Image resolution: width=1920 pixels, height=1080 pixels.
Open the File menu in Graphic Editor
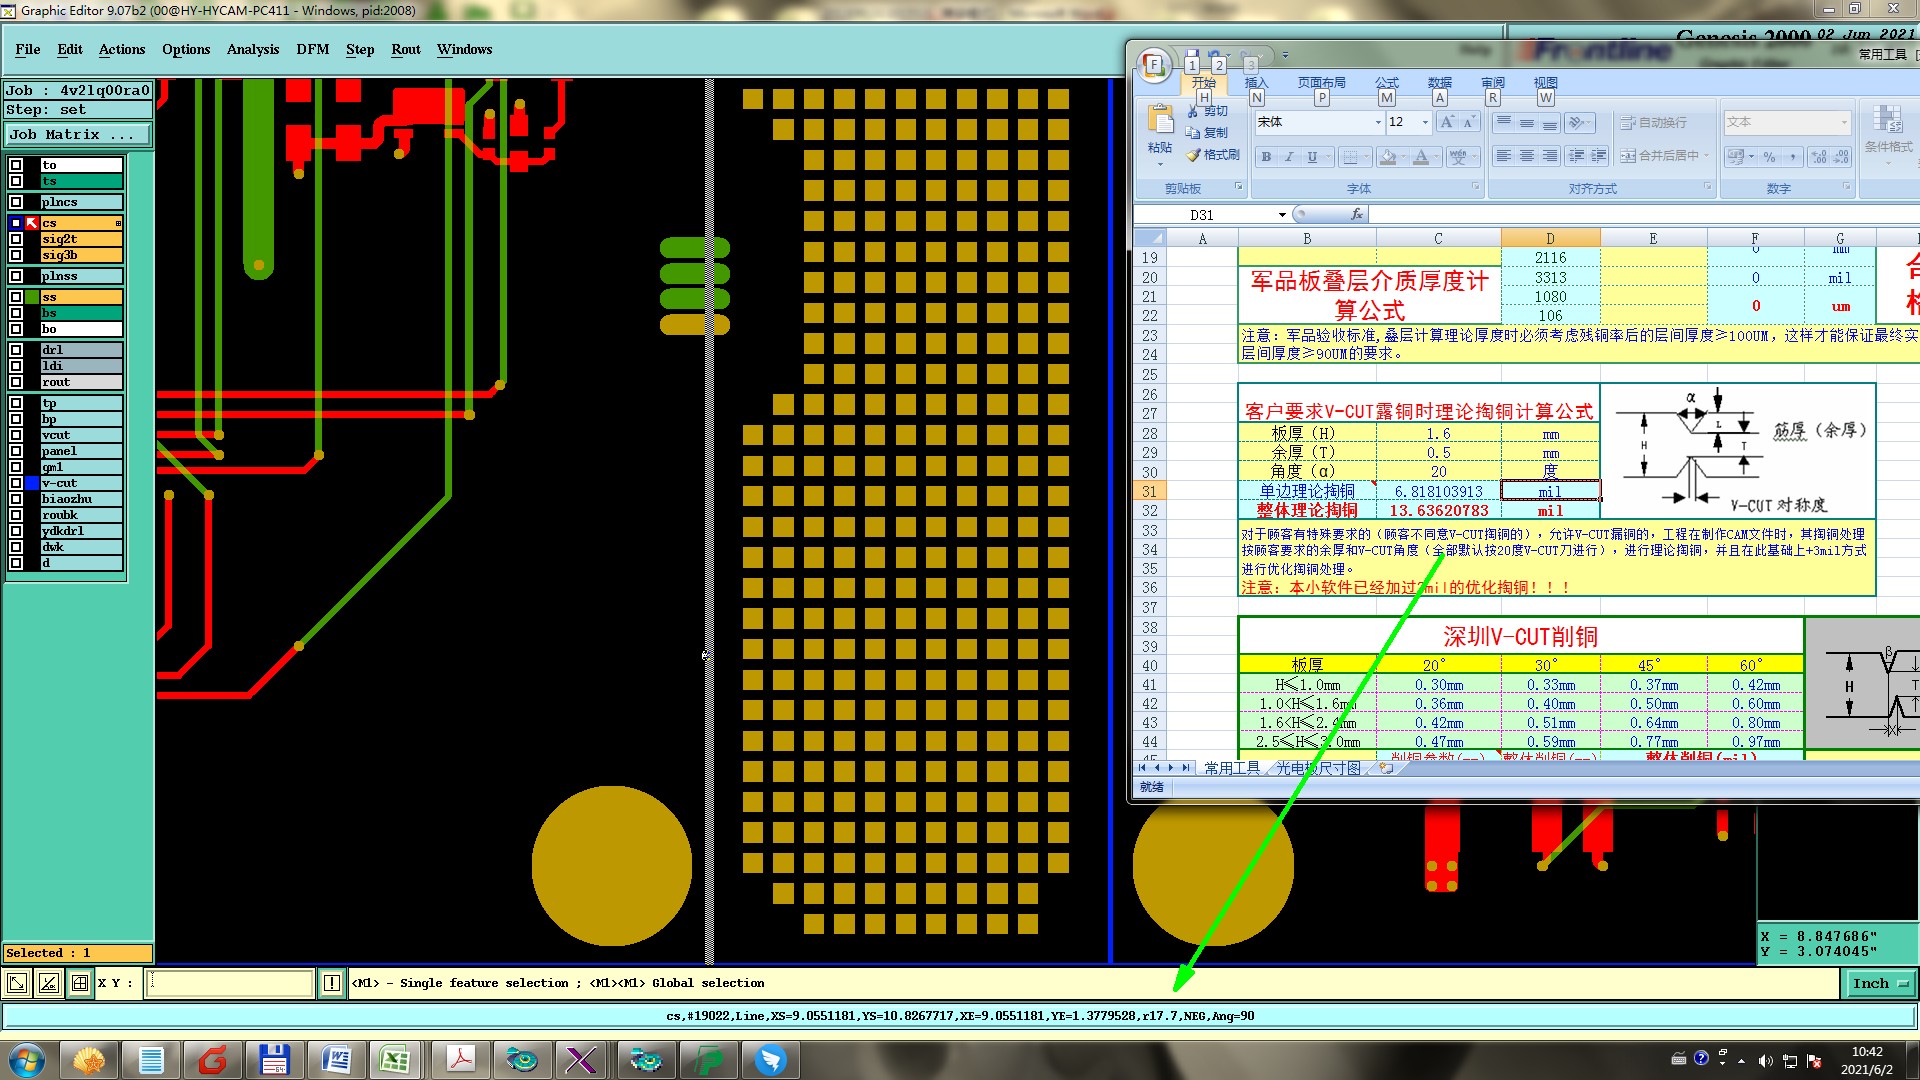[28, 49]
